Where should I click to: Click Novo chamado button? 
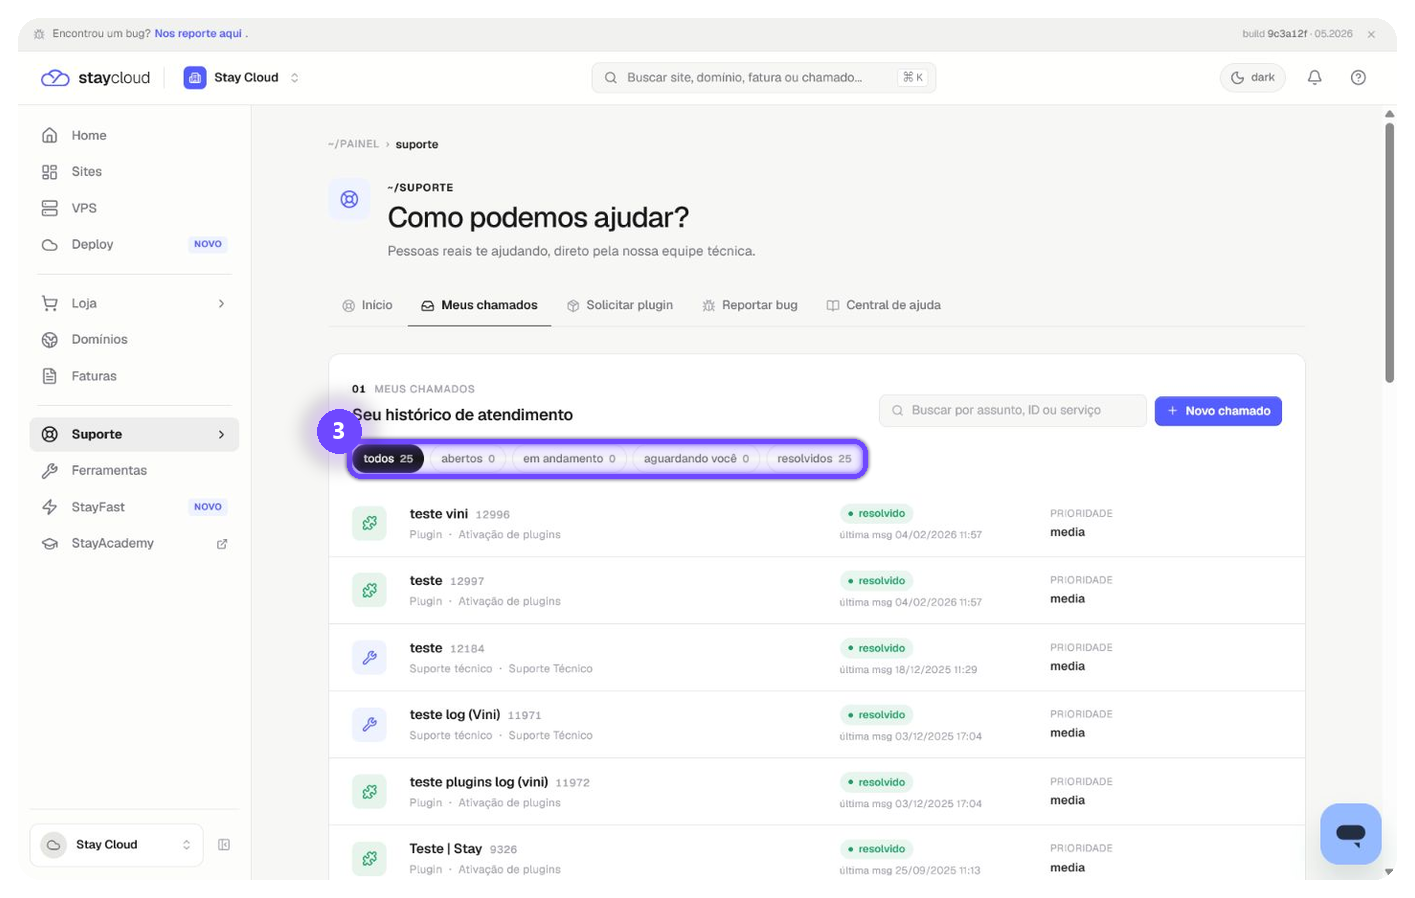(1218, 411)
